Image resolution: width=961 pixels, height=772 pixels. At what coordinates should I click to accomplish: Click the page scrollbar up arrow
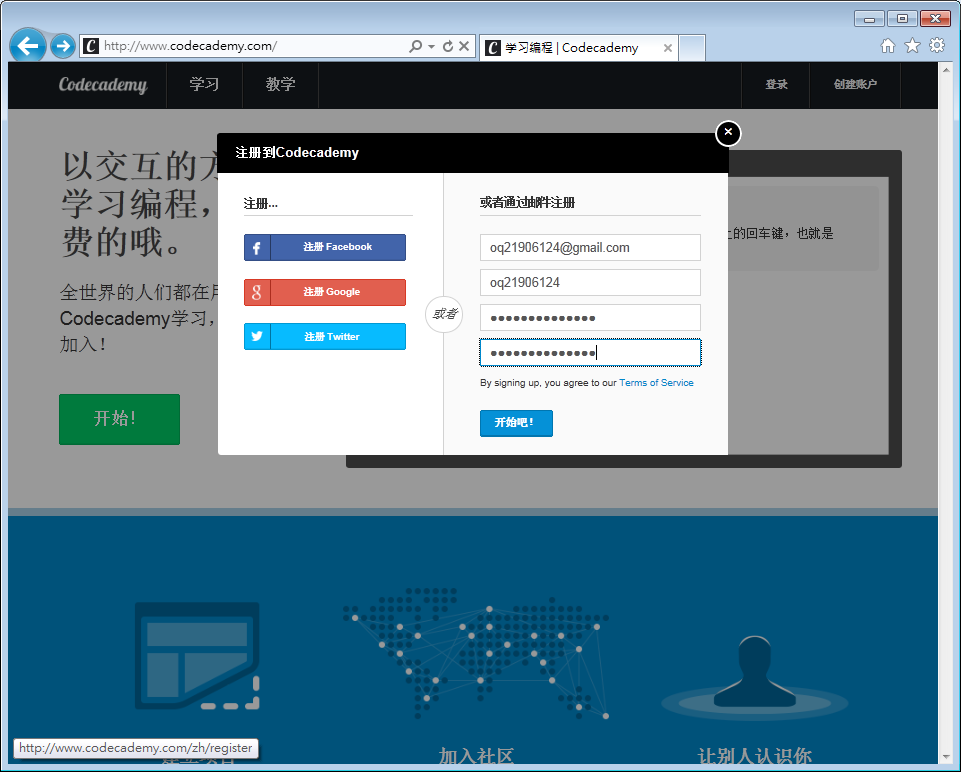click(945, 70)
